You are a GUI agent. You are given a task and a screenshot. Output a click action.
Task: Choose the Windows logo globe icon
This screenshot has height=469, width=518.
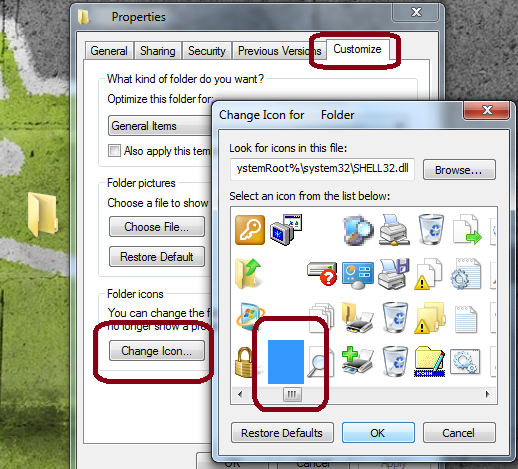click(x=250, y=317)
